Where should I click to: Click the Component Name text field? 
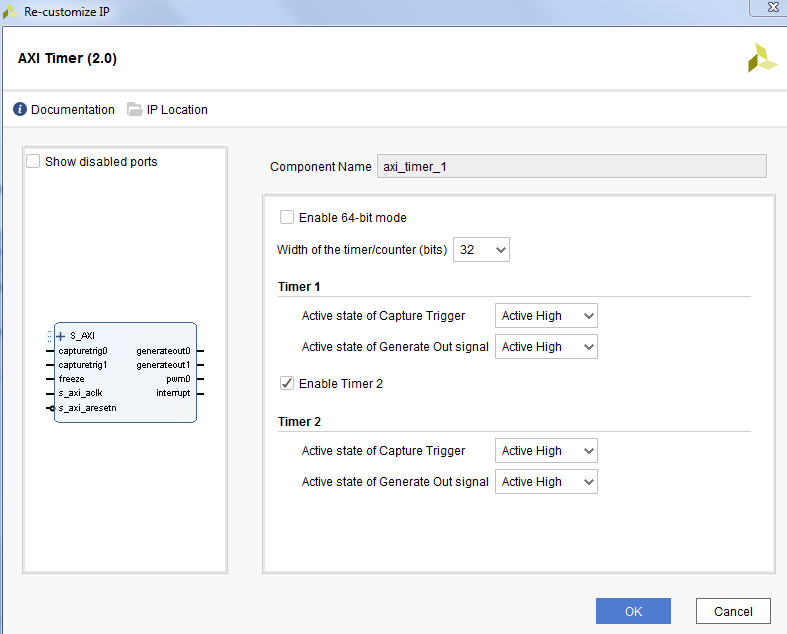click(570, 167)
